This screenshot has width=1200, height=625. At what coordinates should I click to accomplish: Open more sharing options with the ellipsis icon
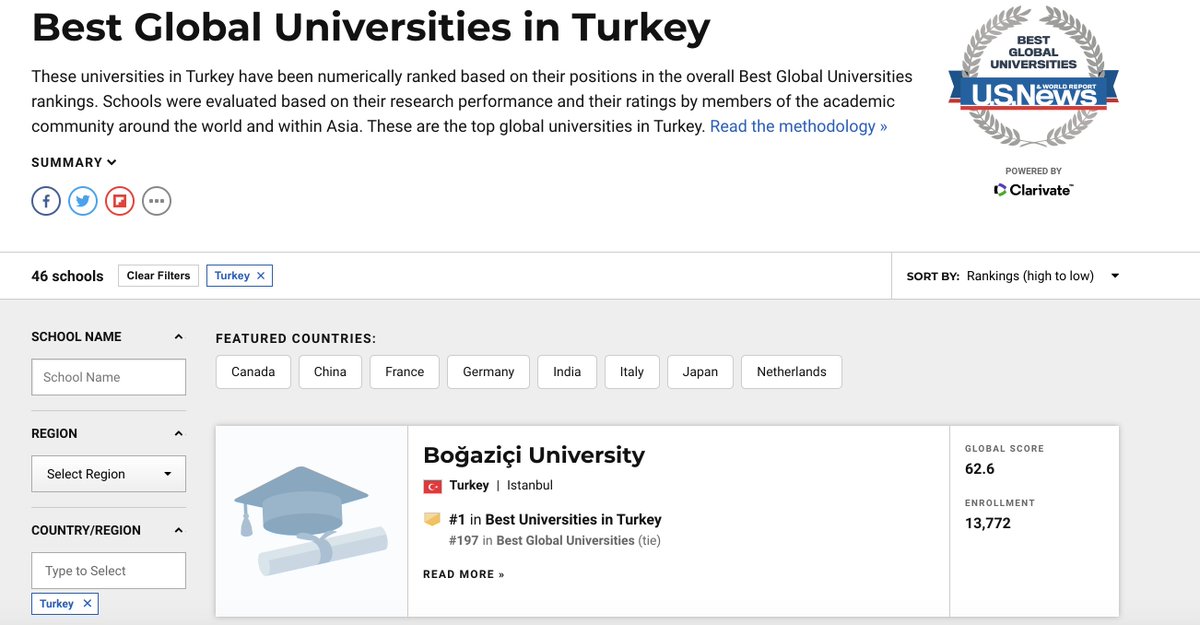coord(156,200)
